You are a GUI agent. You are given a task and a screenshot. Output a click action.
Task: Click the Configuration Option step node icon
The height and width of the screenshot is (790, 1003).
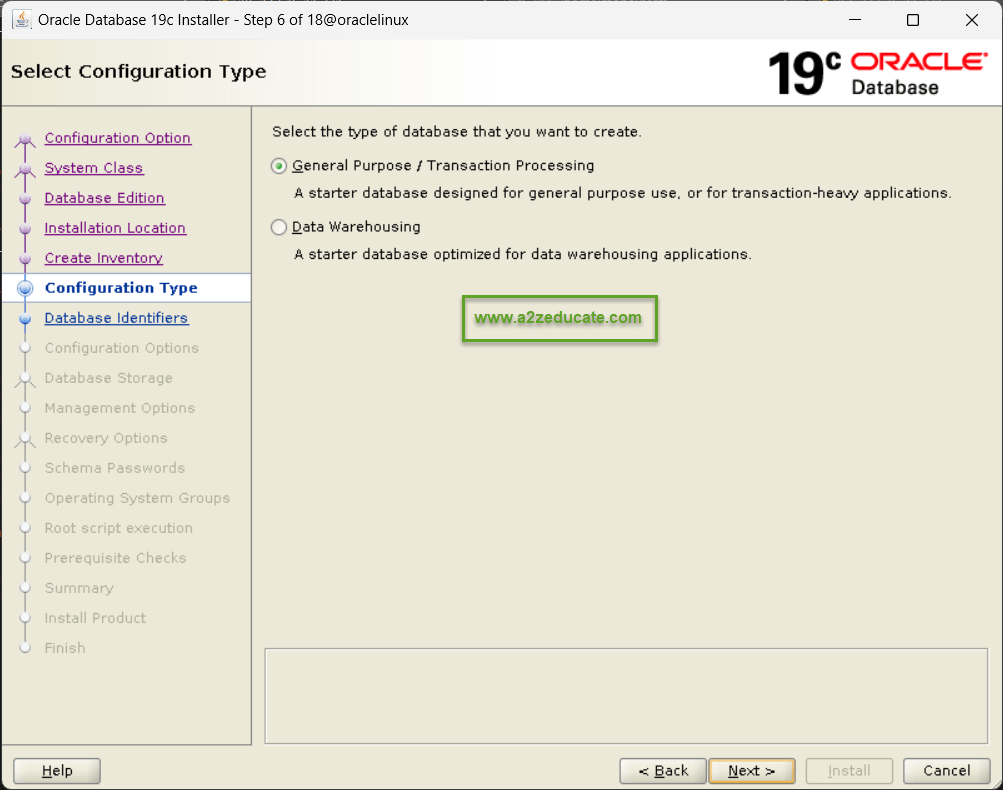coord(26,140)
